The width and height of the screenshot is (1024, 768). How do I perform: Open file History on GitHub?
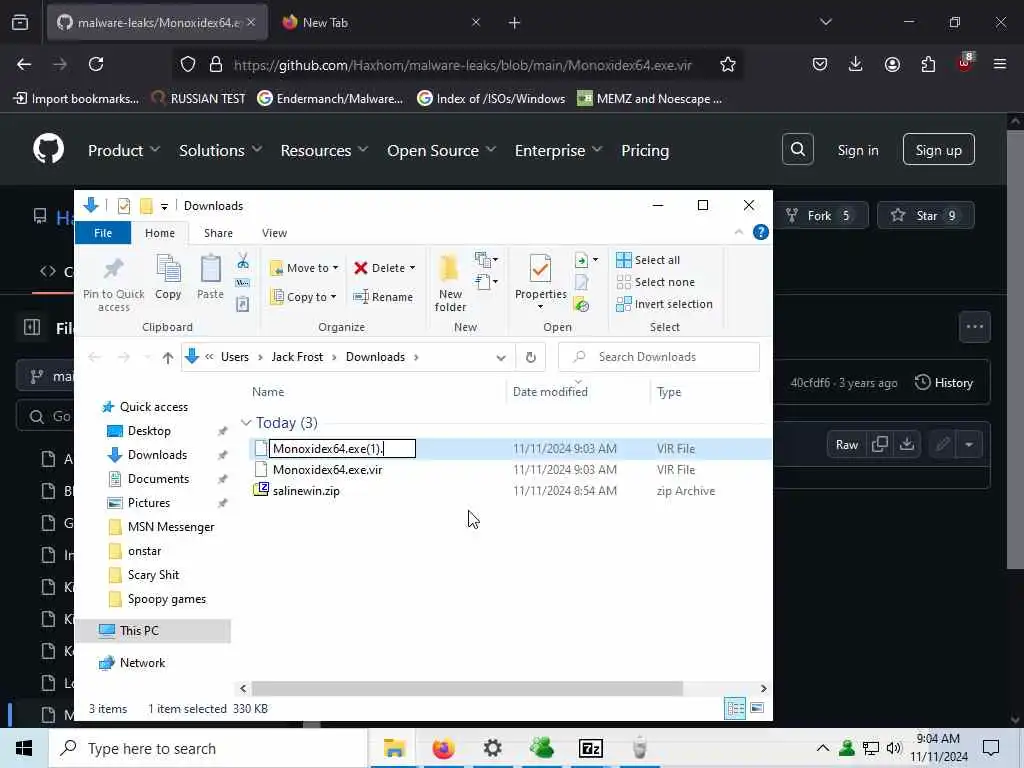pos(944,383)
